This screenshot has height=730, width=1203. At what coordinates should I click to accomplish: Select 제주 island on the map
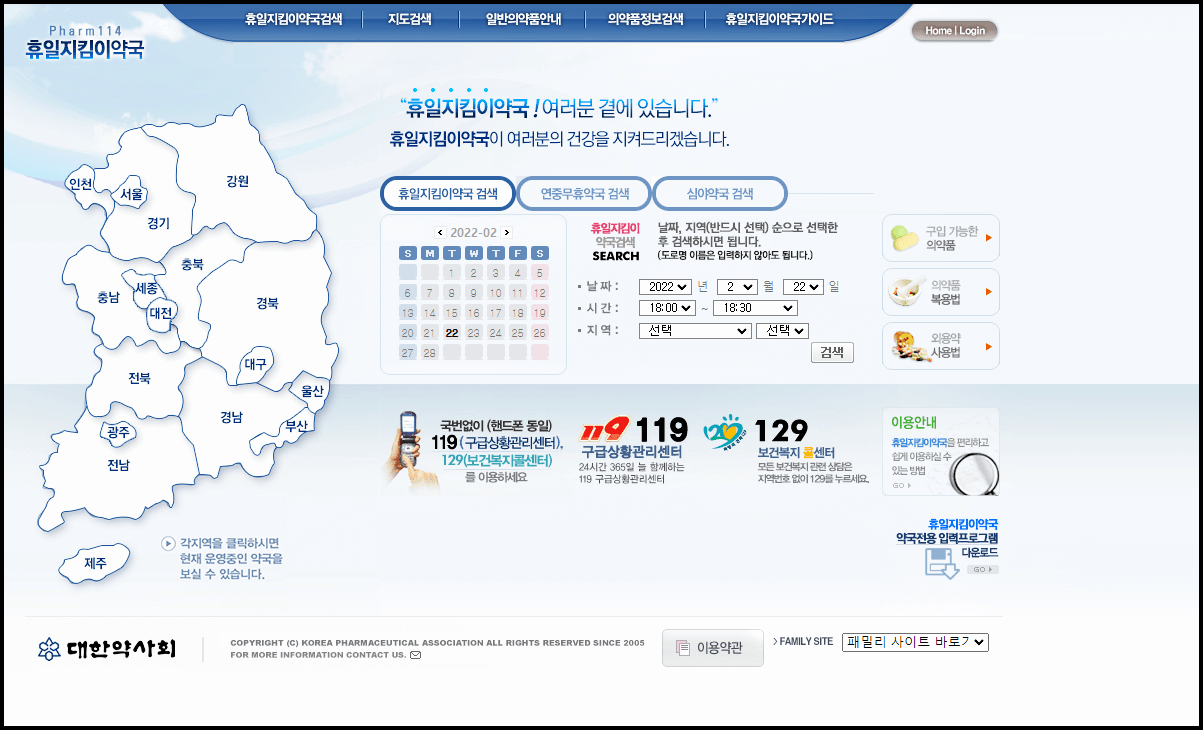click(x=95, y=563)
